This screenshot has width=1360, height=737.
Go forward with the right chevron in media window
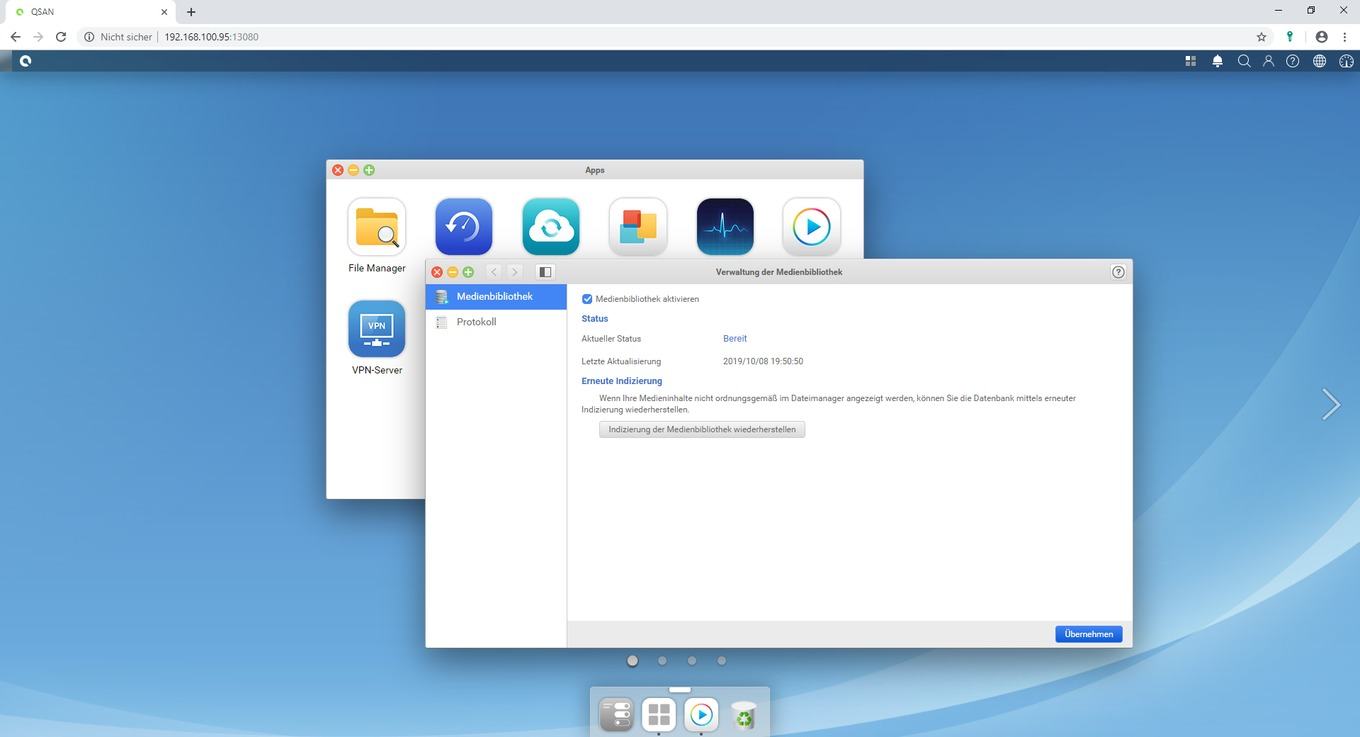pos(514,272)
